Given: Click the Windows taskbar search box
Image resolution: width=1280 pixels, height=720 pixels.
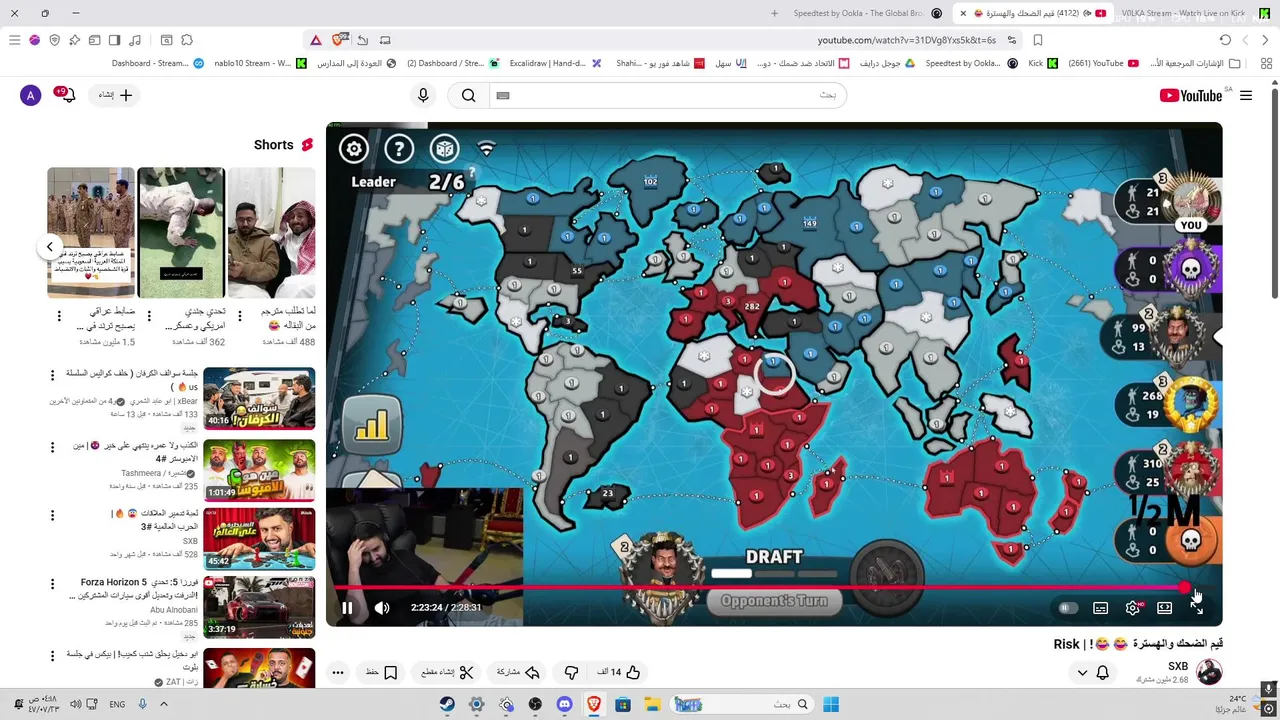Looking at the screenshot, I should pos(741,704).
